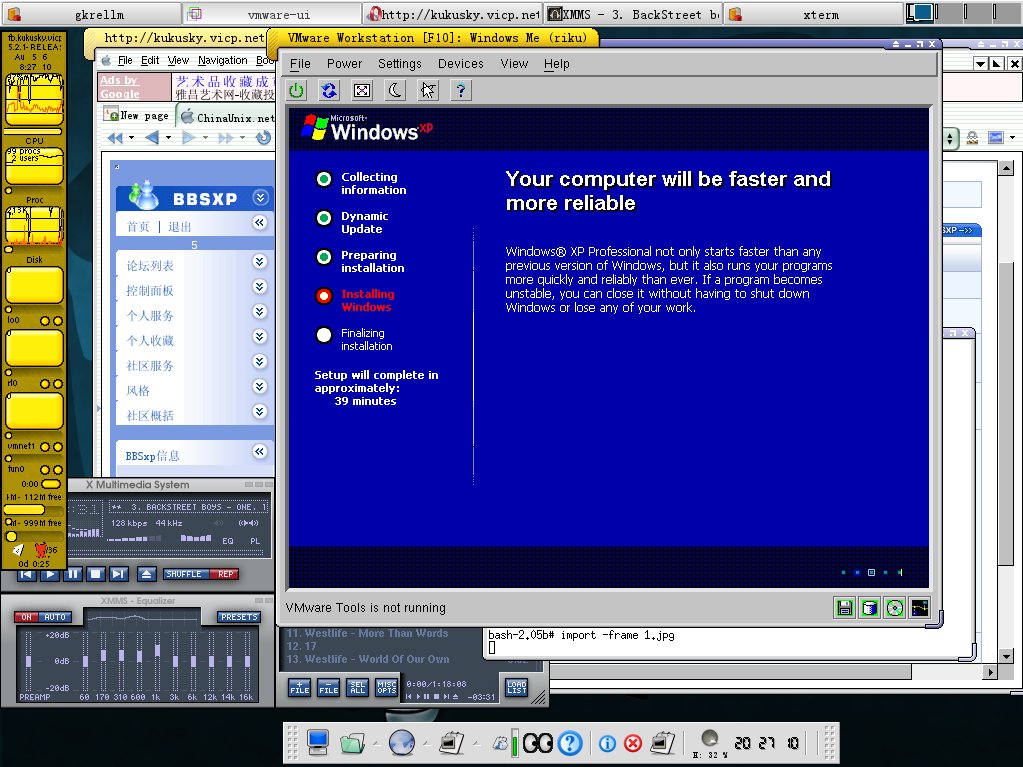Click the CD-ROM device icon in VMware status bar
Image resolution: width=1023 pixels, height=767 pixels.
click(x=894, y=608)
